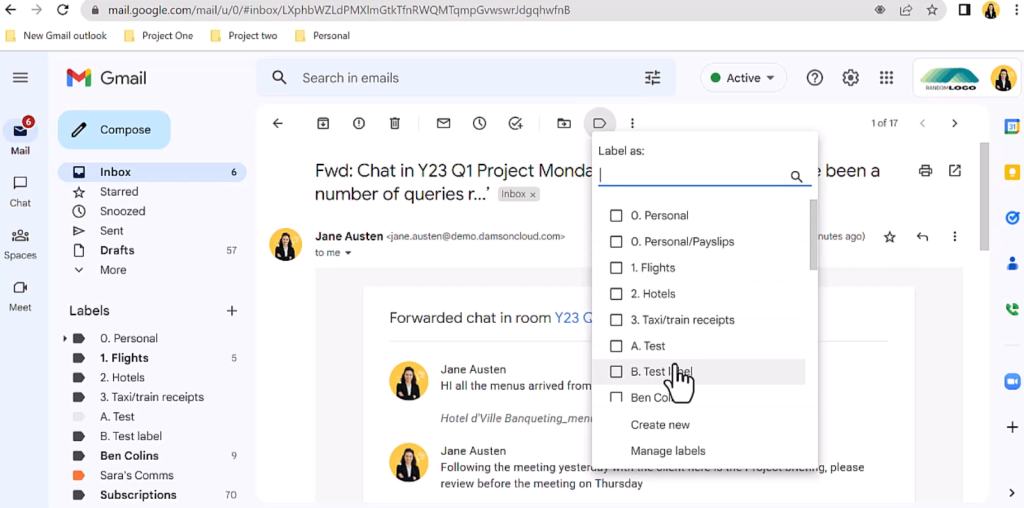Open the Active status dropdown
1024x508 pixels.
pos(743,78)
